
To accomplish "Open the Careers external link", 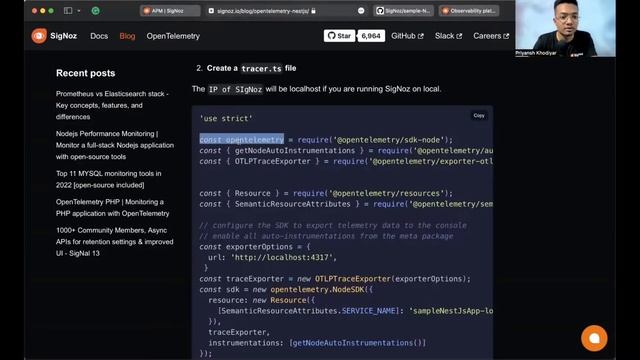I will coord(491,36).
